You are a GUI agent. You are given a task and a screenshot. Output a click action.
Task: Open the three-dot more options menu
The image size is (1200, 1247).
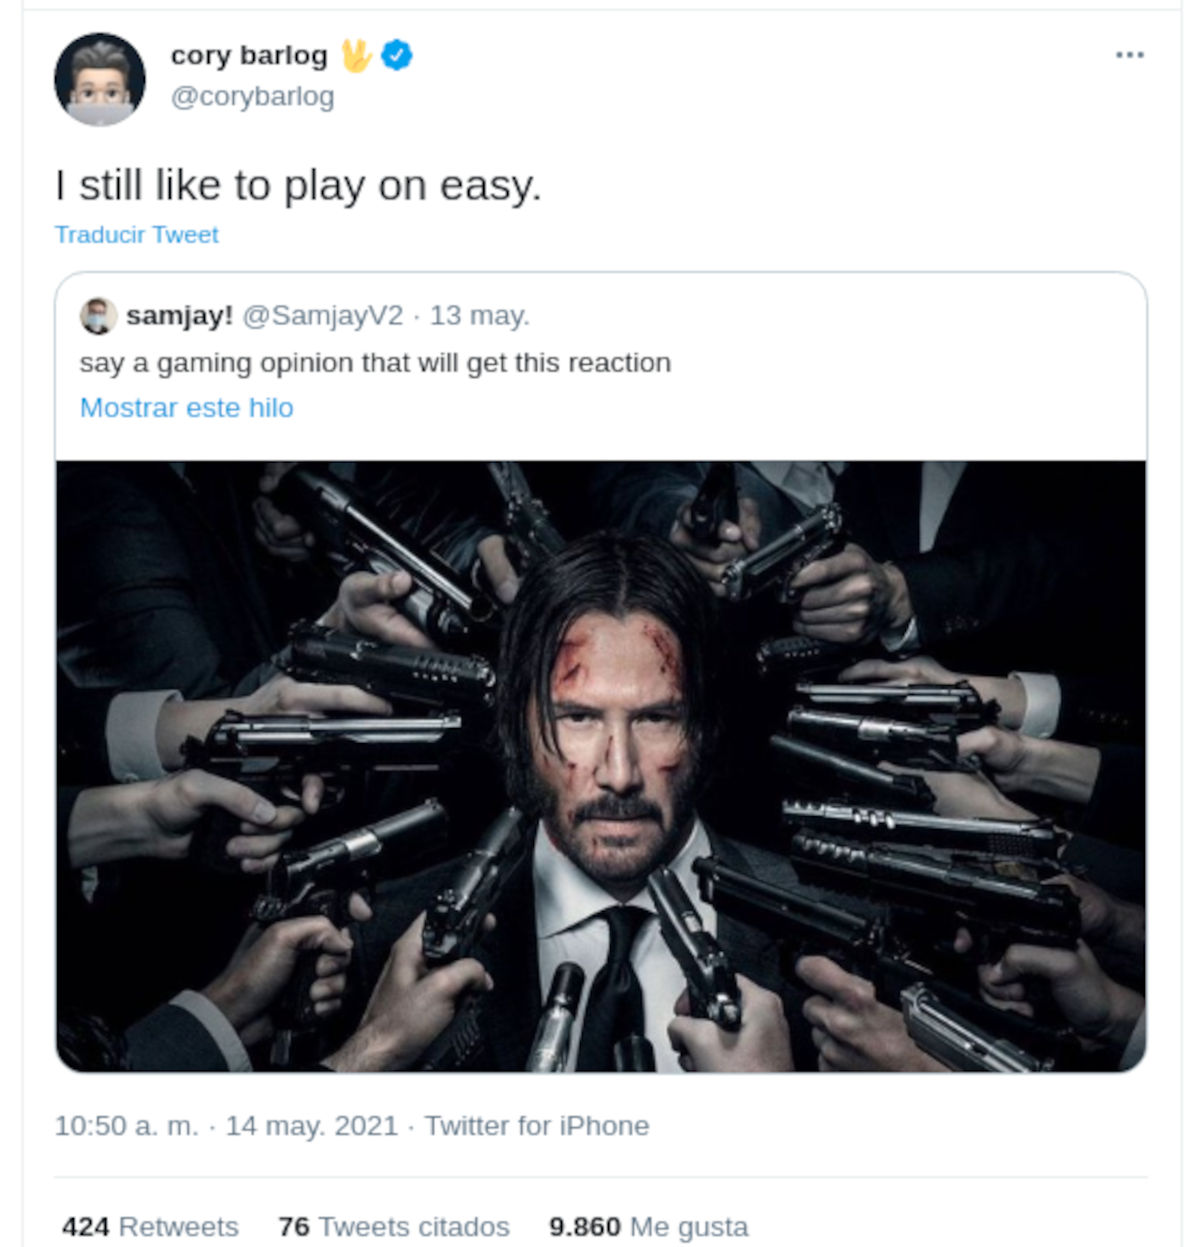coord(1129,55)
